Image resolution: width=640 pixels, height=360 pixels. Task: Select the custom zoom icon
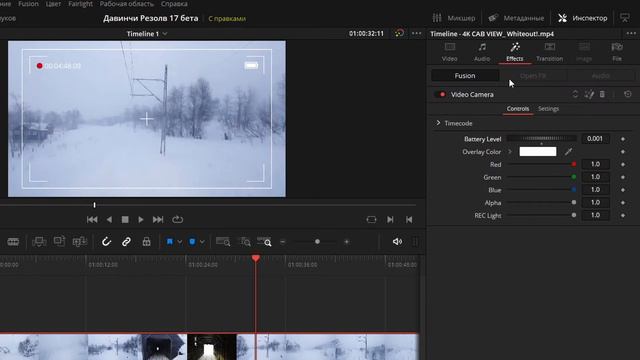click(x=264, y=242)
